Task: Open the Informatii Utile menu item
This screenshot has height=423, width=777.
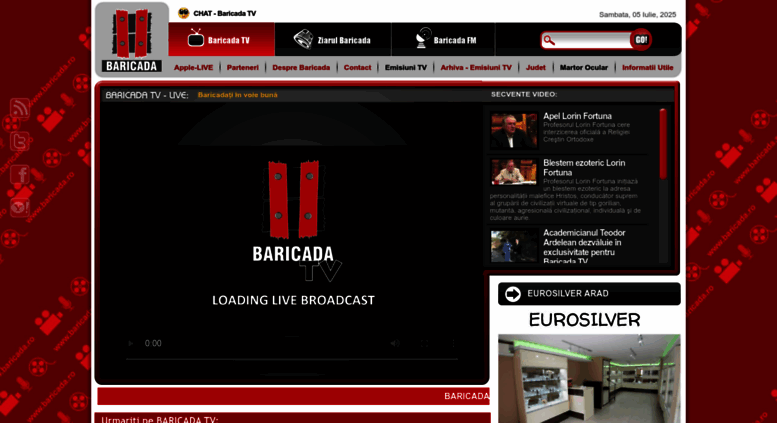Action: click(x=647, y=67)
